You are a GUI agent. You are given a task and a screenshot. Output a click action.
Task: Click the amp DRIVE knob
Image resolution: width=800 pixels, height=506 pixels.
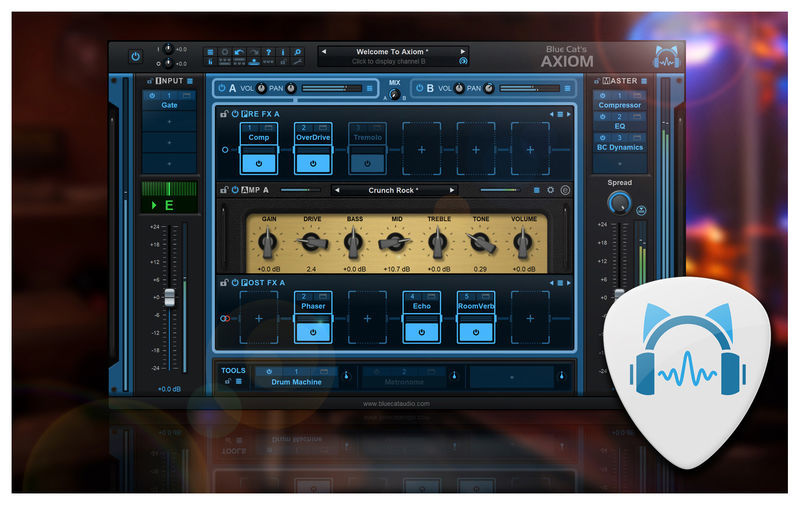tap(312, 242)
